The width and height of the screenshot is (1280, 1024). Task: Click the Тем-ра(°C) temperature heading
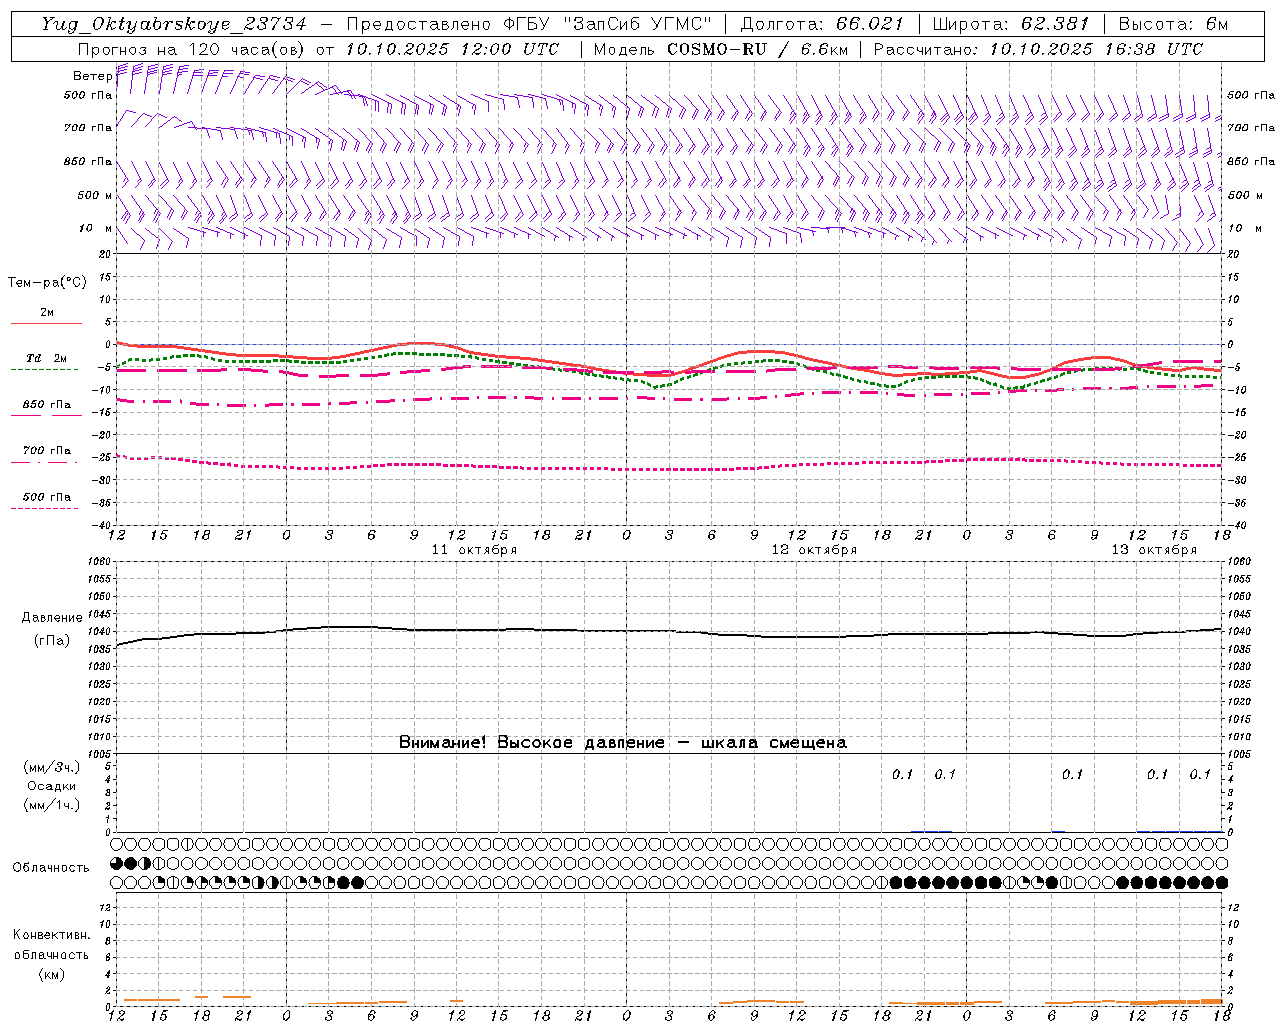point(47,283)
